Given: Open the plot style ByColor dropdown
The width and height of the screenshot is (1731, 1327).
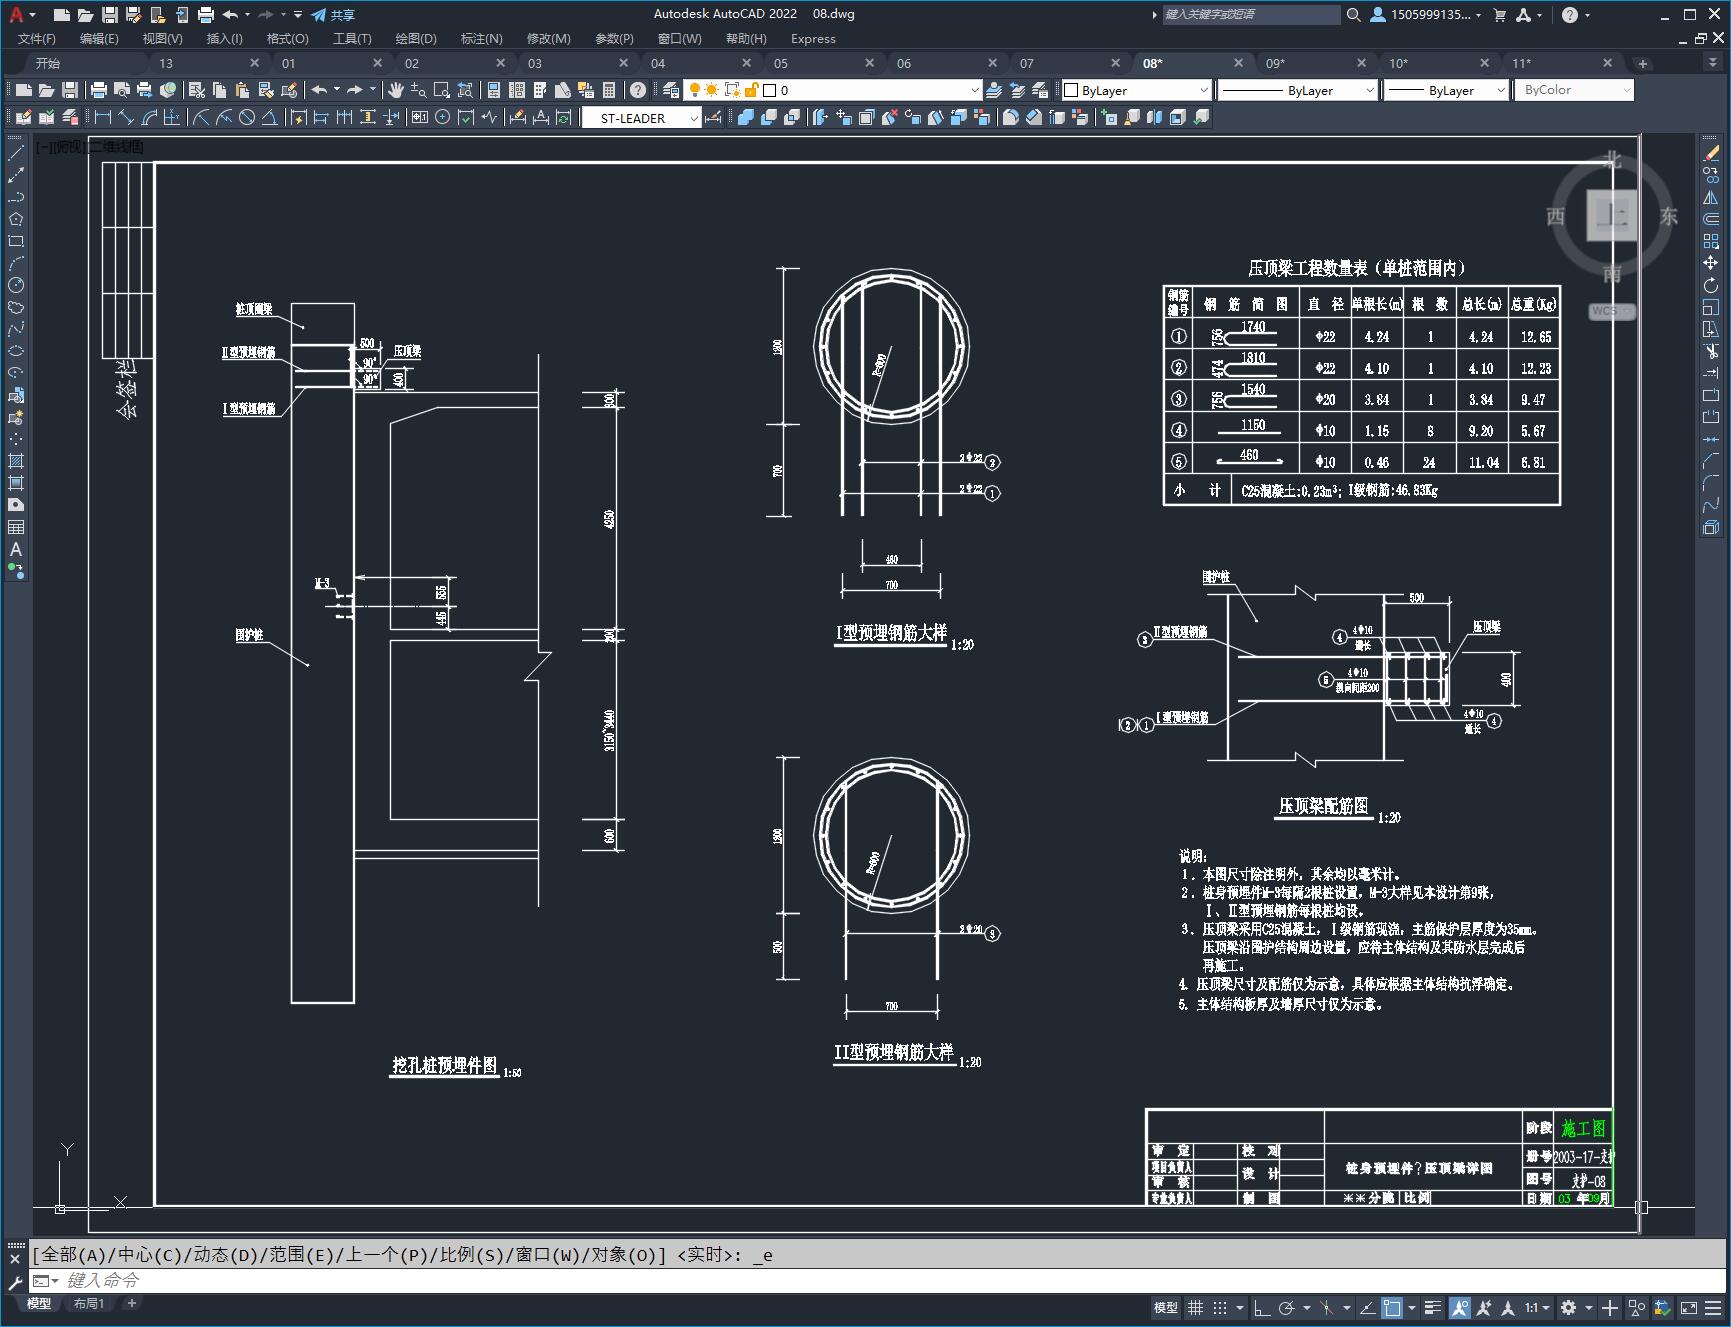Looking at the screenshot, I should tap(1573, 90).
